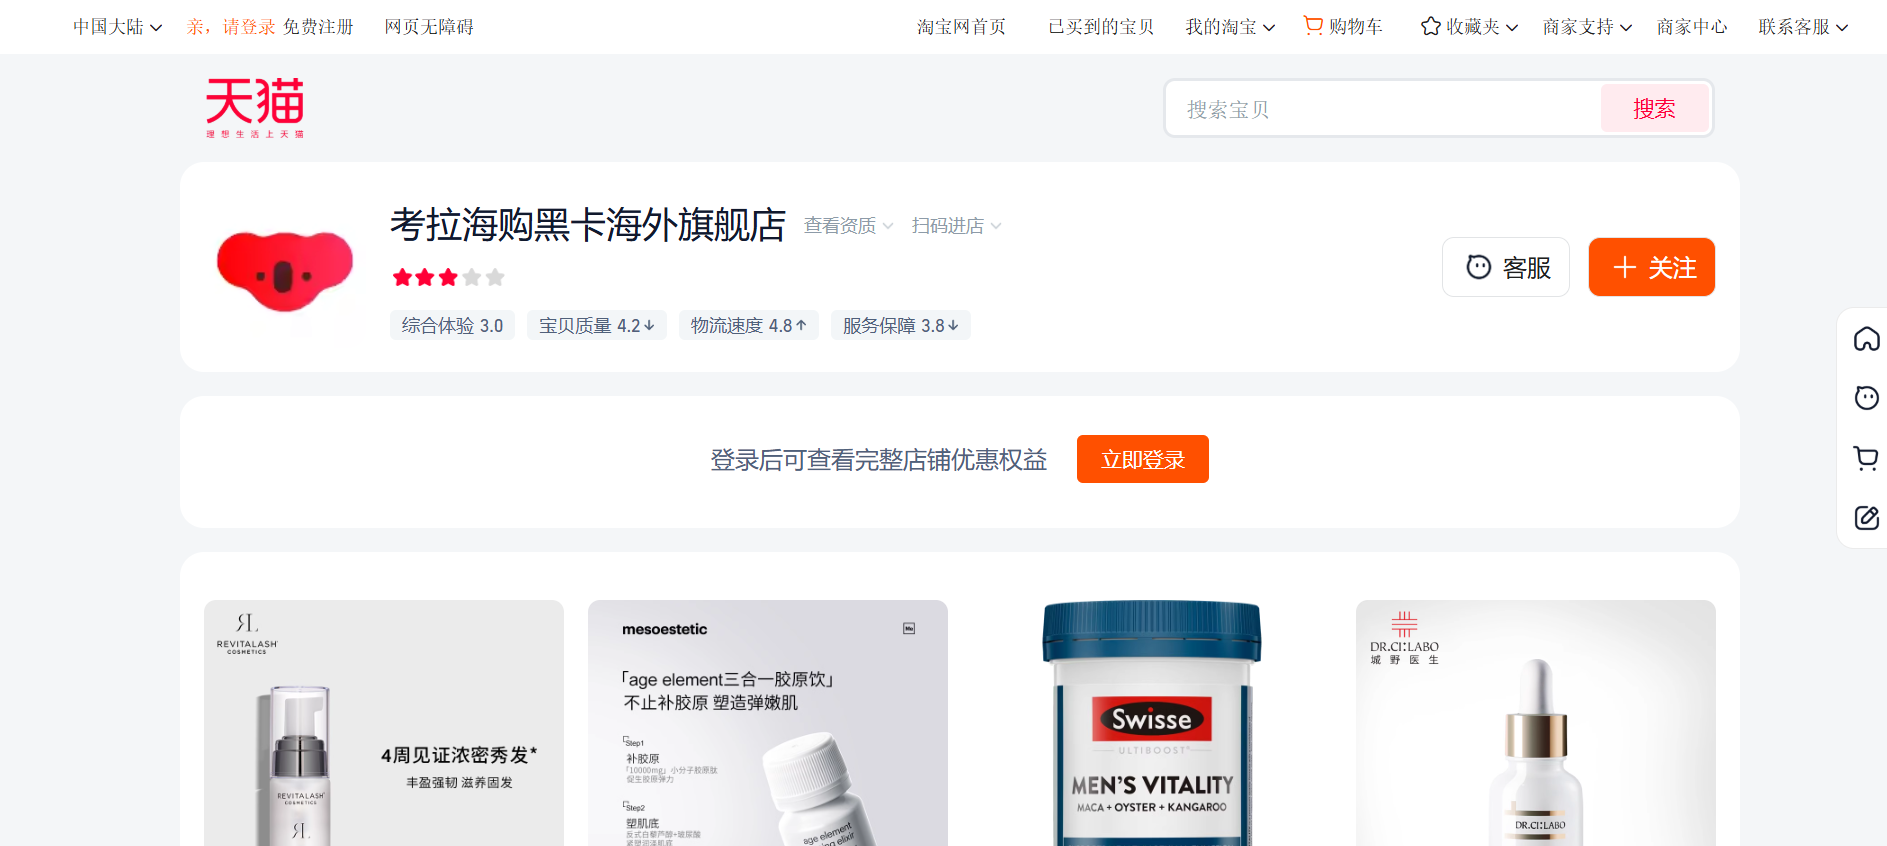Open cart icon in right sidebar
This screenshot has width=1887, height=846.
coord(1866,458)
